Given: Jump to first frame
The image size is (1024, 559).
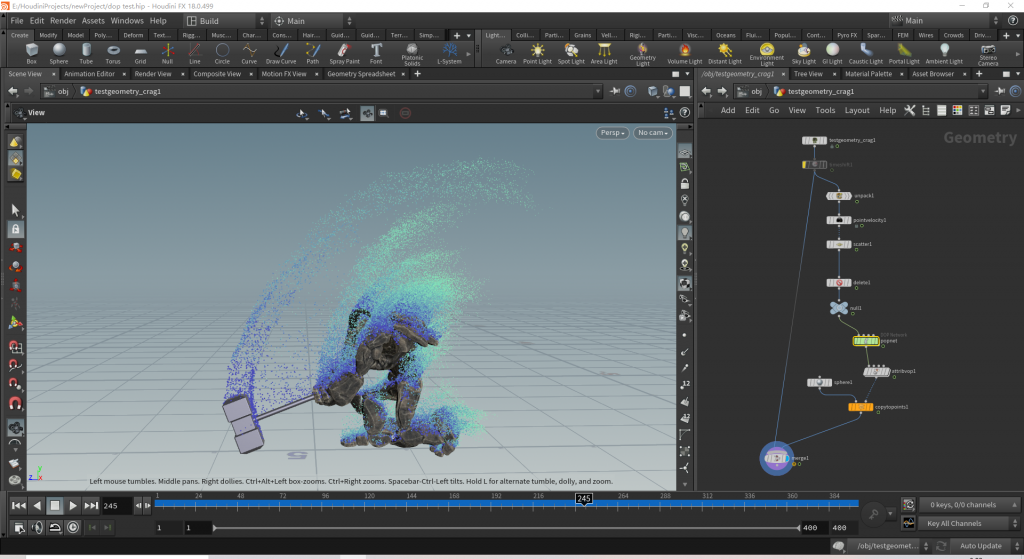Looking at the screenshot, I should pyautogui.click(x=18, y=505).
